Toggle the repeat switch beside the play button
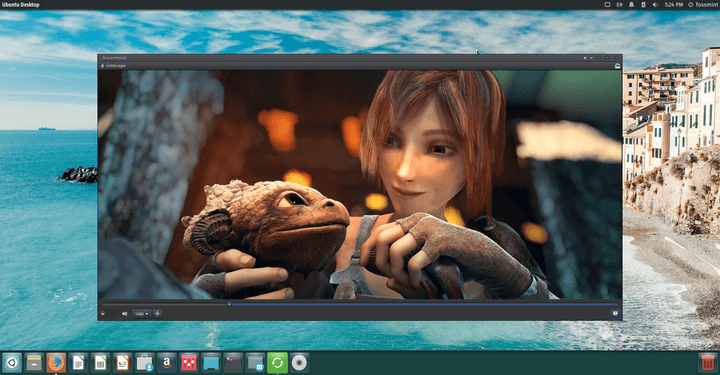Image resolution: width=720 pixels, height=375 pixels. [112, 314]
